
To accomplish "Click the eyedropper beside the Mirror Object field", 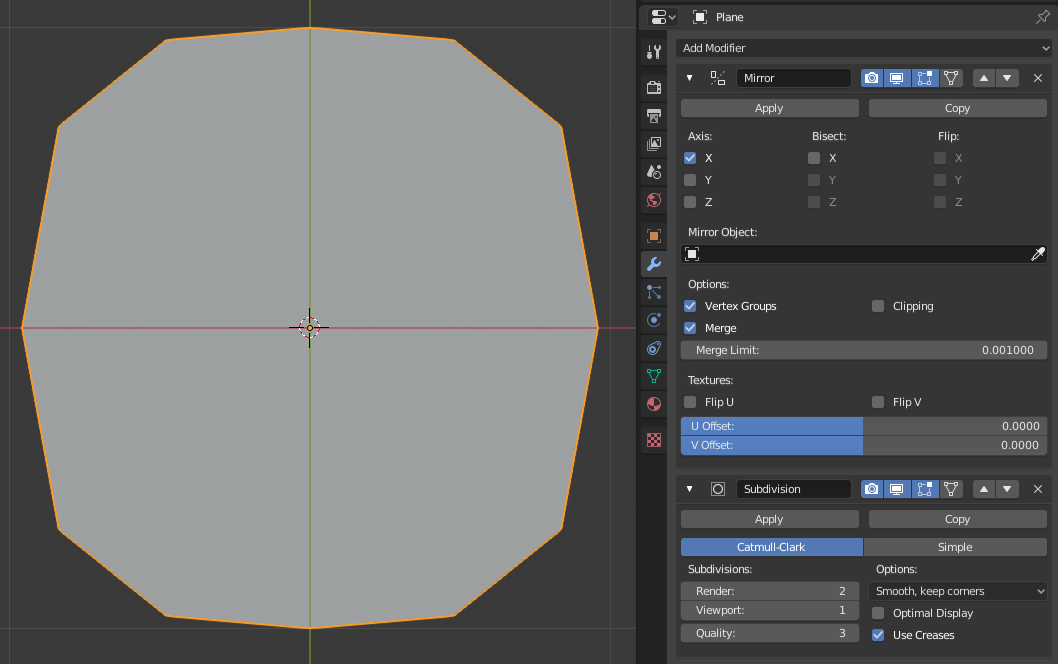I will coord(1038,253).
